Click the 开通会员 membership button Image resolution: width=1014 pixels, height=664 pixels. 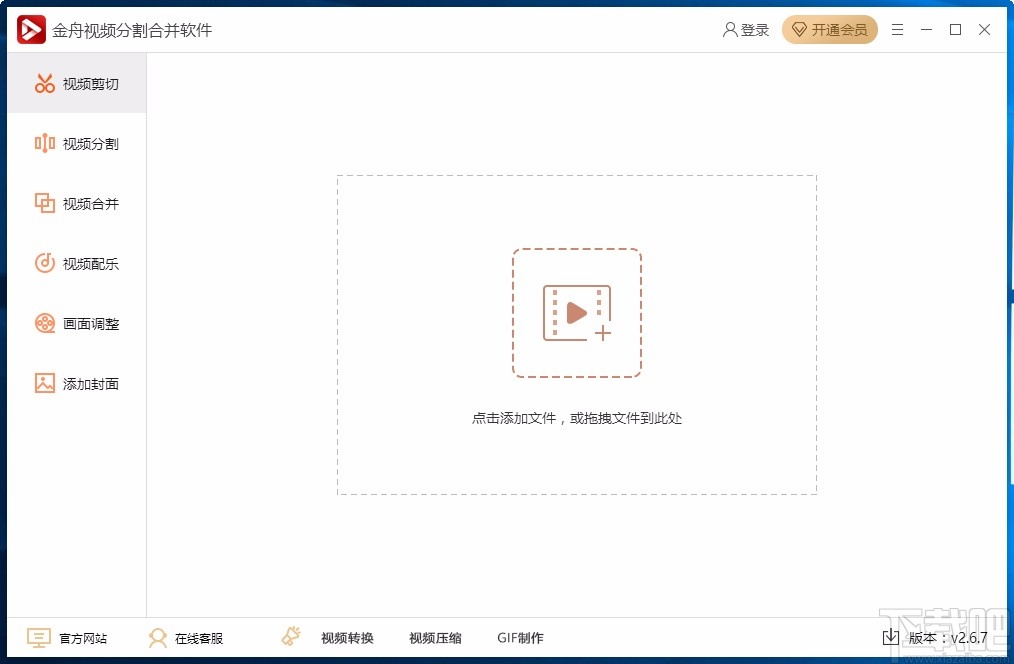[x=830, y=30]
